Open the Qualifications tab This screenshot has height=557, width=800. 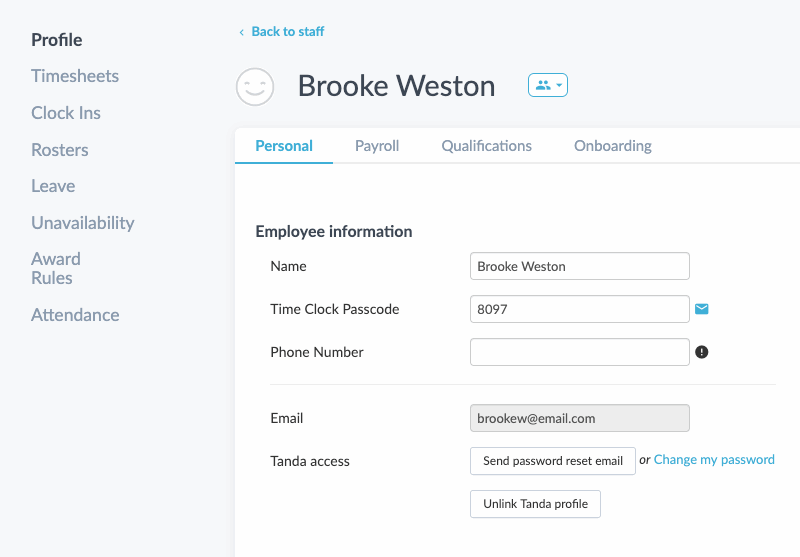(486, 146)
